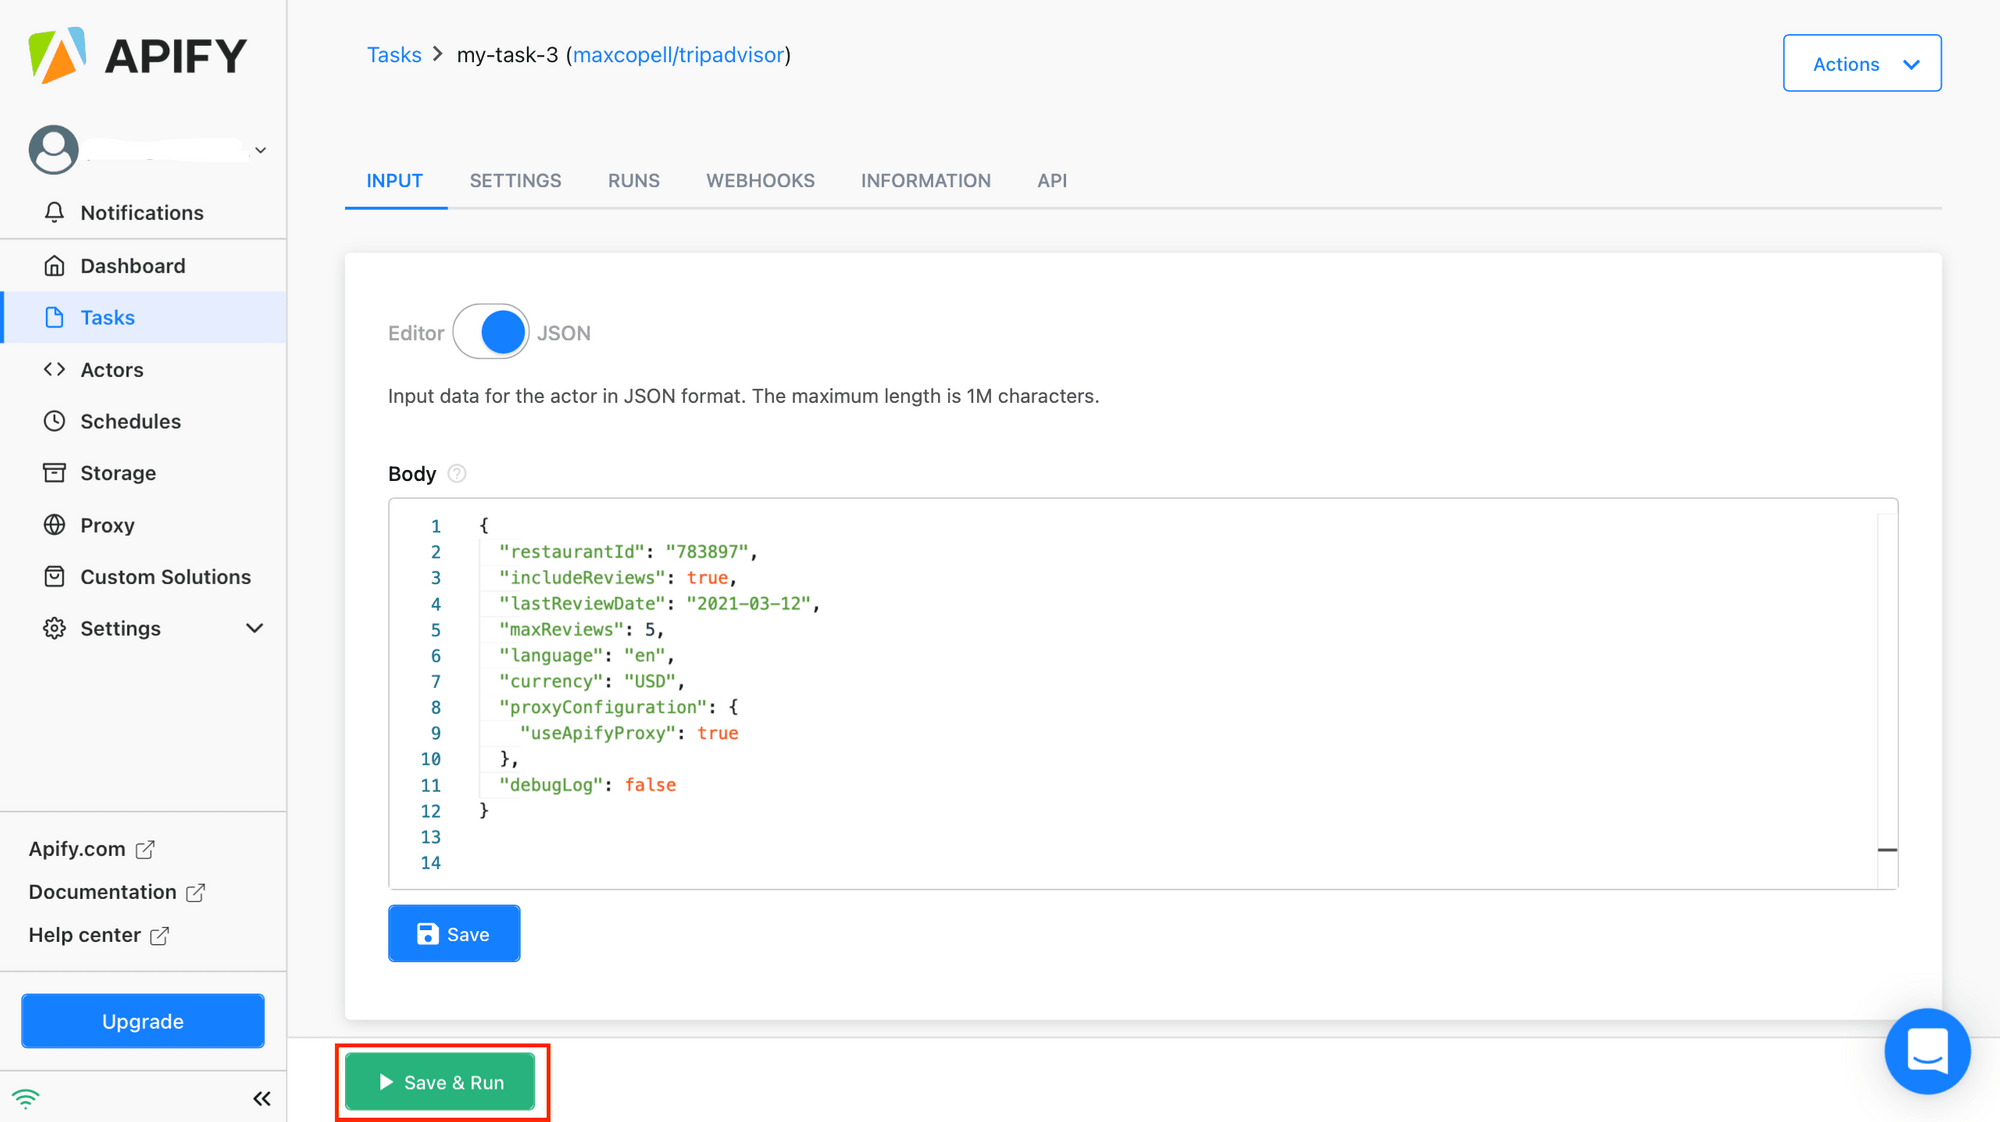This screenshot has width=2000, height=1122.
Task: Switch to the INPUT tab
Action: tap(395, 181)
